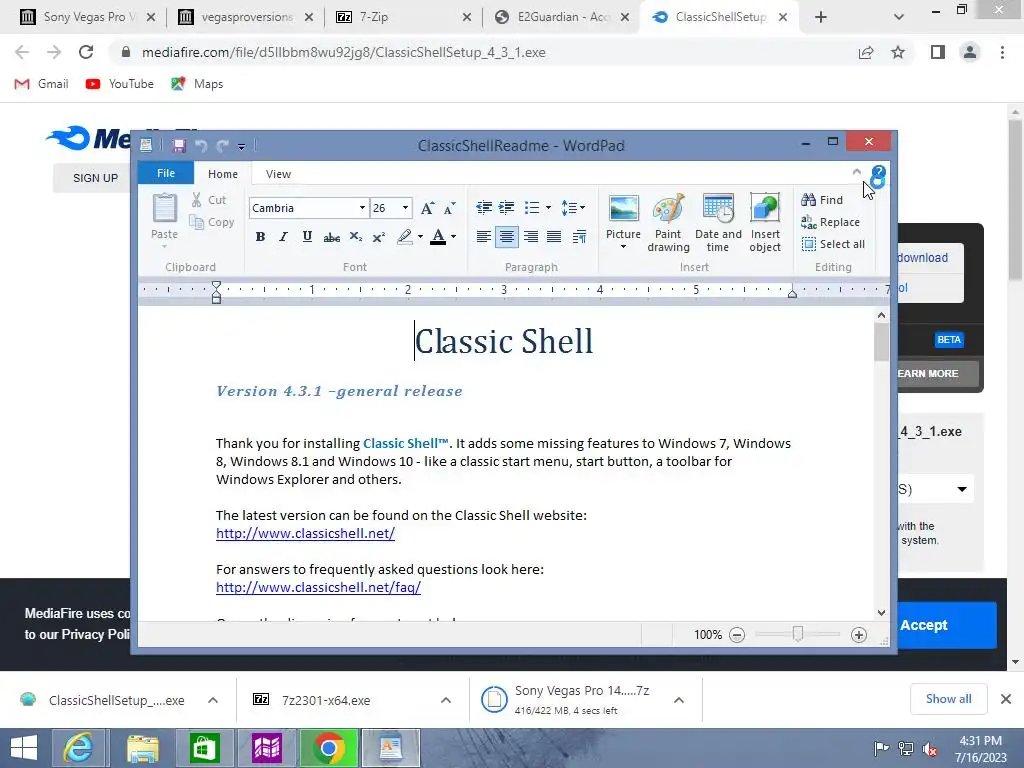
Task: Open the paragraph settings icon
Action: (579, 237)
